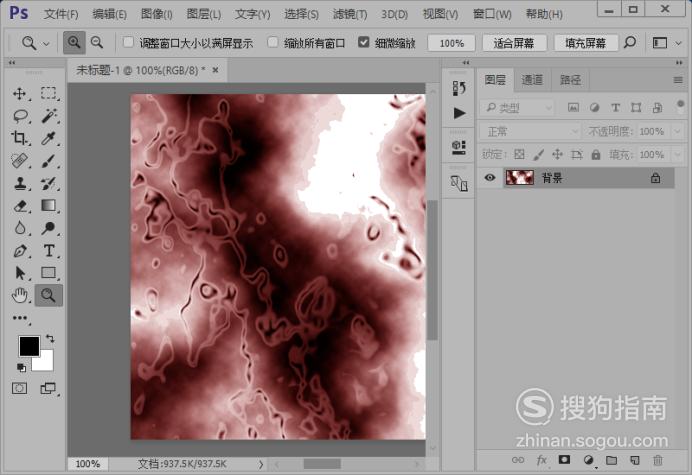Switch to the 通道 tab

(532, 80)
